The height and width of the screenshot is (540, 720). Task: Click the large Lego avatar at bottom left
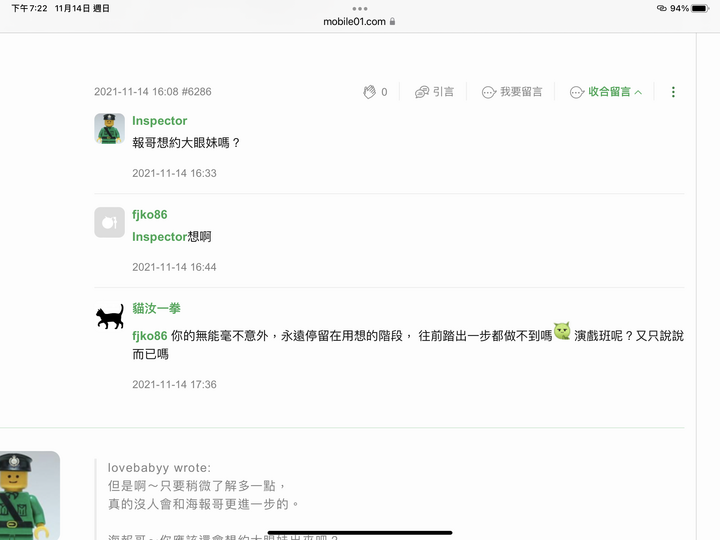(x=29, y=495)
